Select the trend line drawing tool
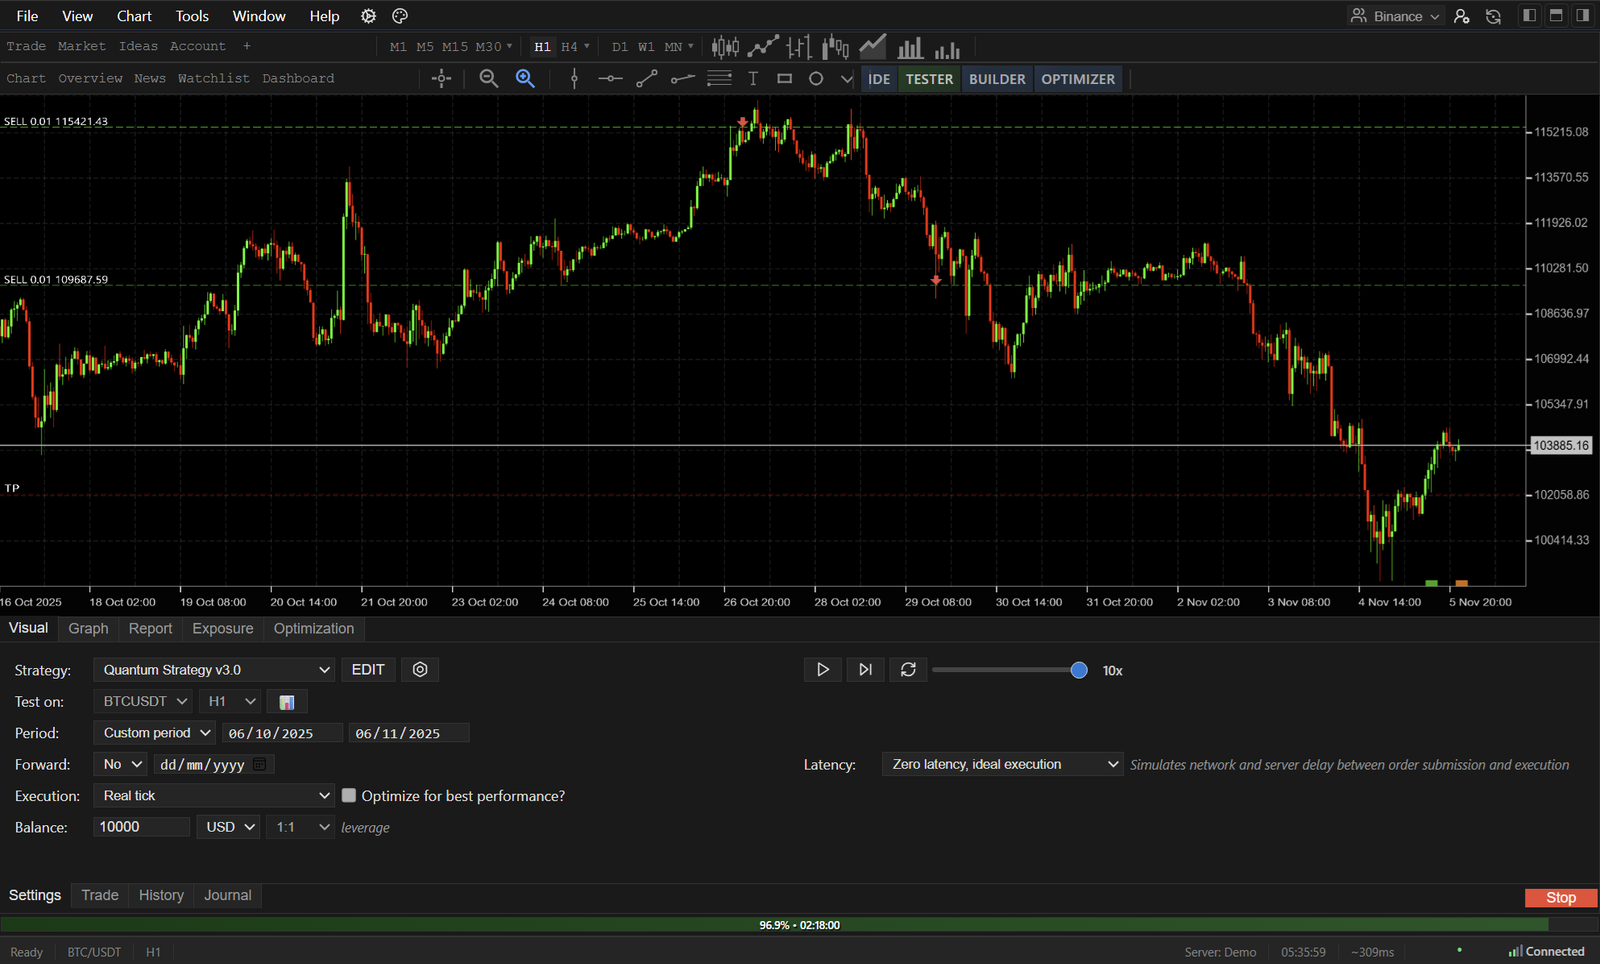 tap(647, 78)
